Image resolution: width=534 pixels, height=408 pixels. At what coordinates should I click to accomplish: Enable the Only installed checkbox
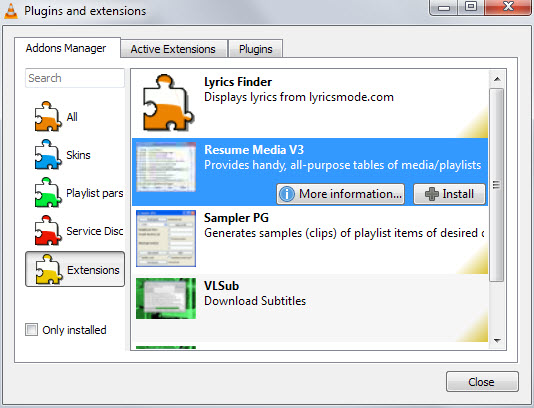31,330
